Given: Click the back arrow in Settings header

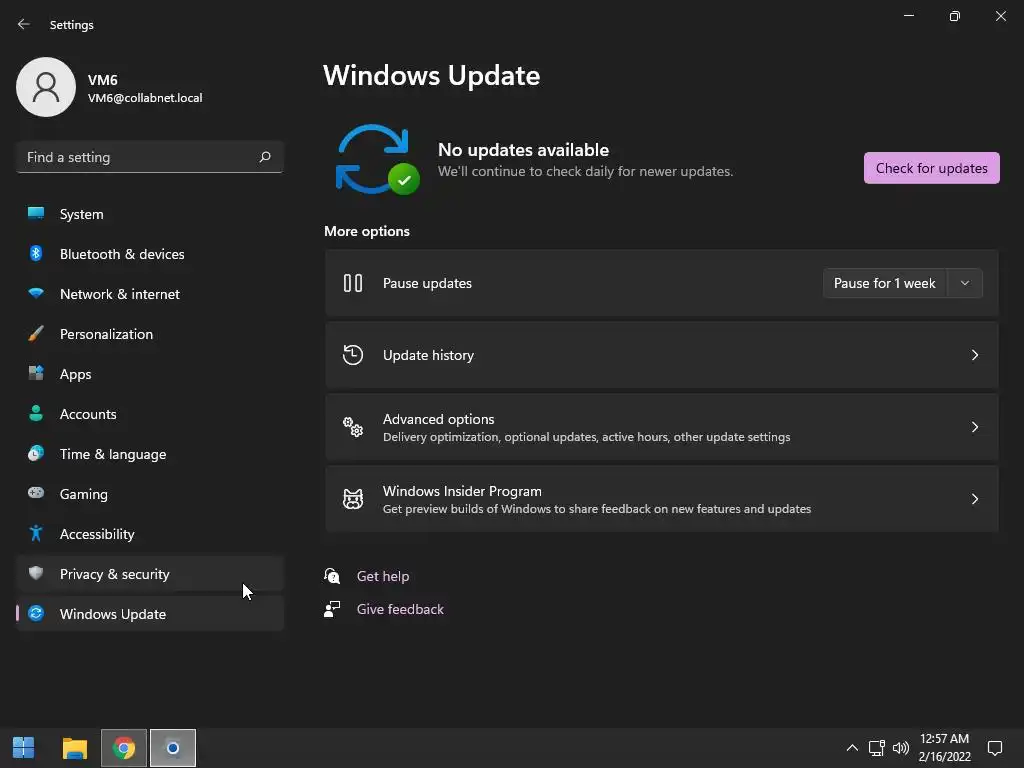Looking at the screenshot, I should pyautogui.click(x=24, y=24).
